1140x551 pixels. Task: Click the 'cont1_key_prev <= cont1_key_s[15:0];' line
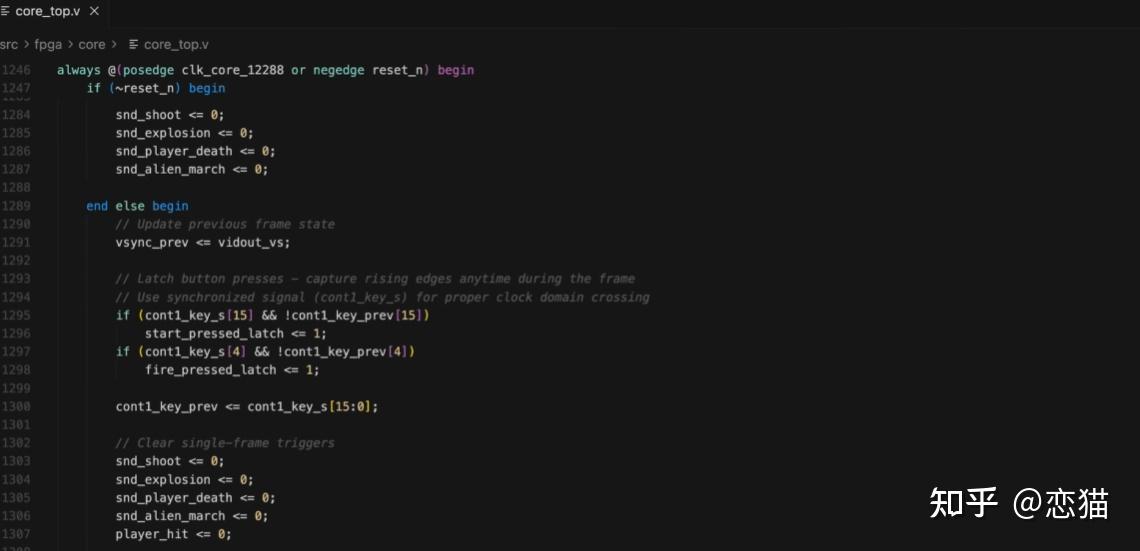pyautogui.click(x=247, y=406)
